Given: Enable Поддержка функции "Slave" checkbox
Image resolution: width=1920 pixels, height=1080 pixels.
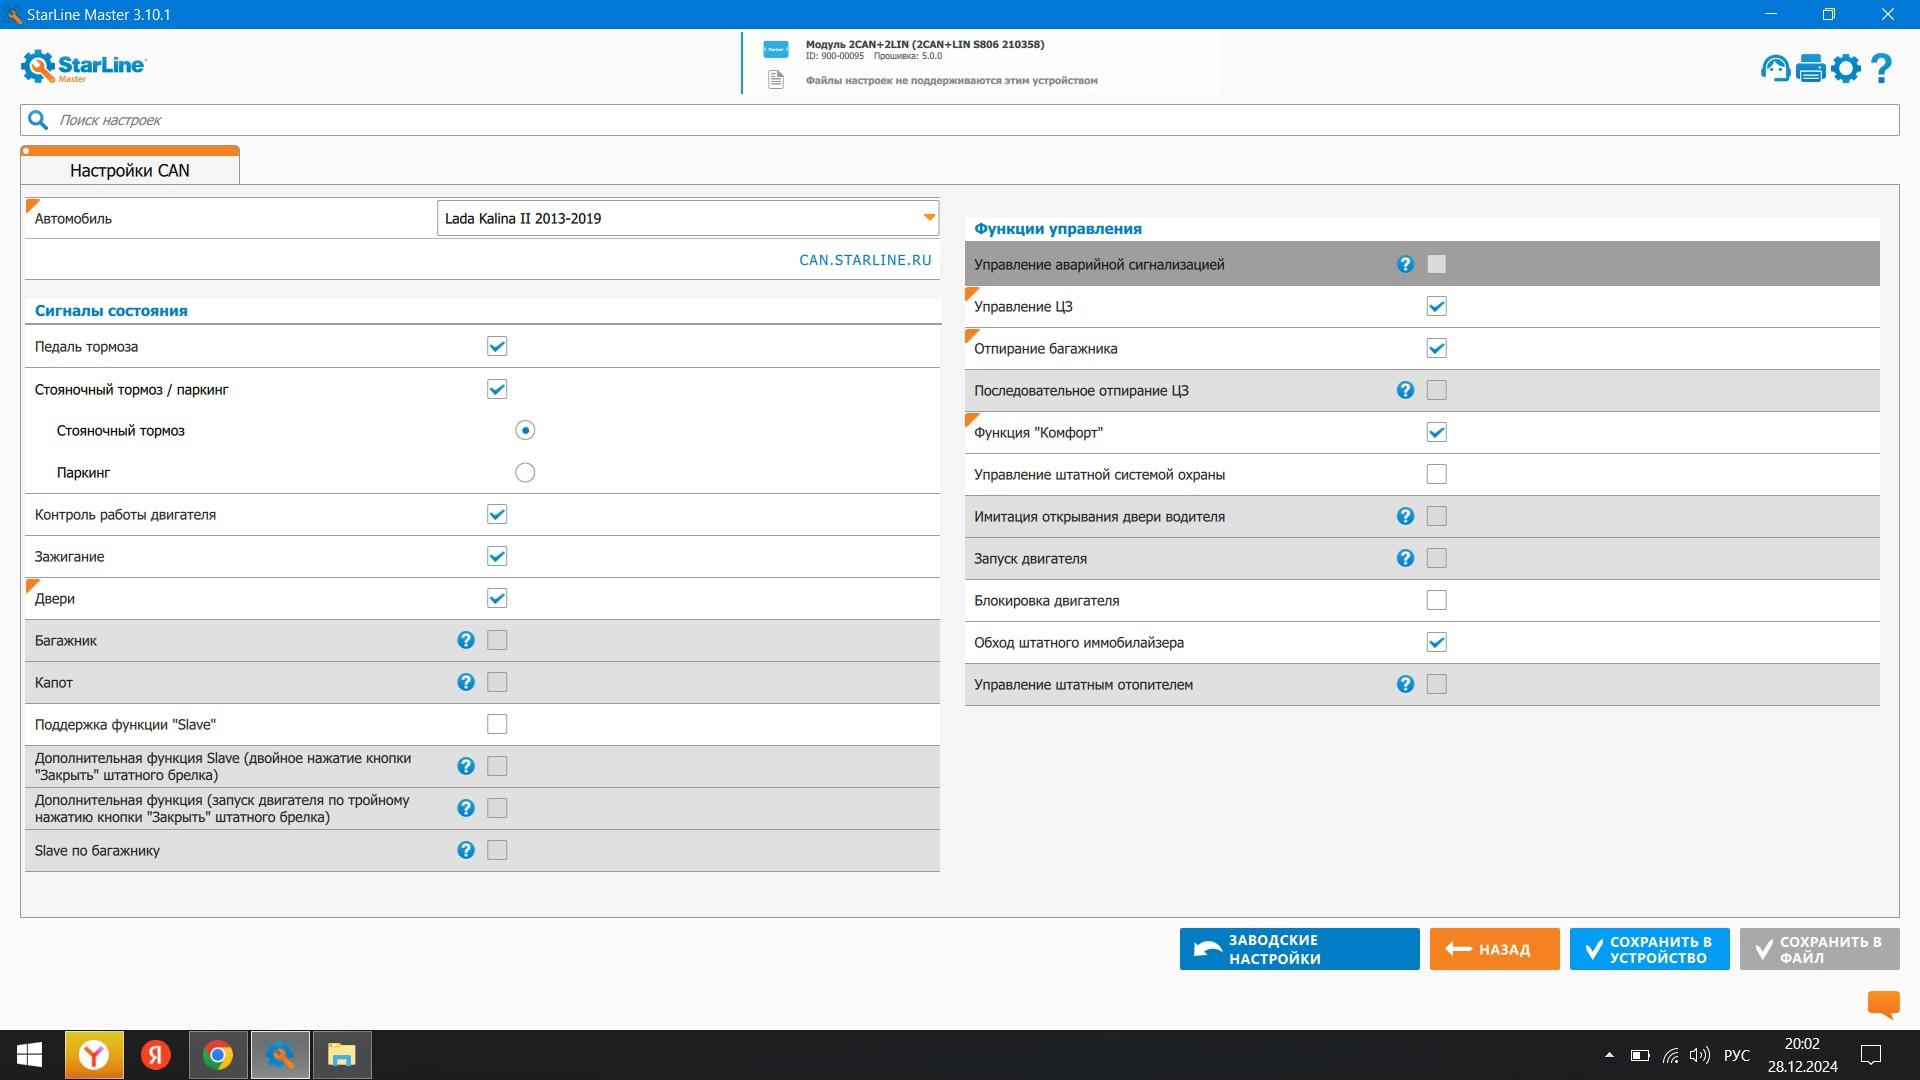Looking at the screenshot, I should pyautogui.click(x=497, y=724).
